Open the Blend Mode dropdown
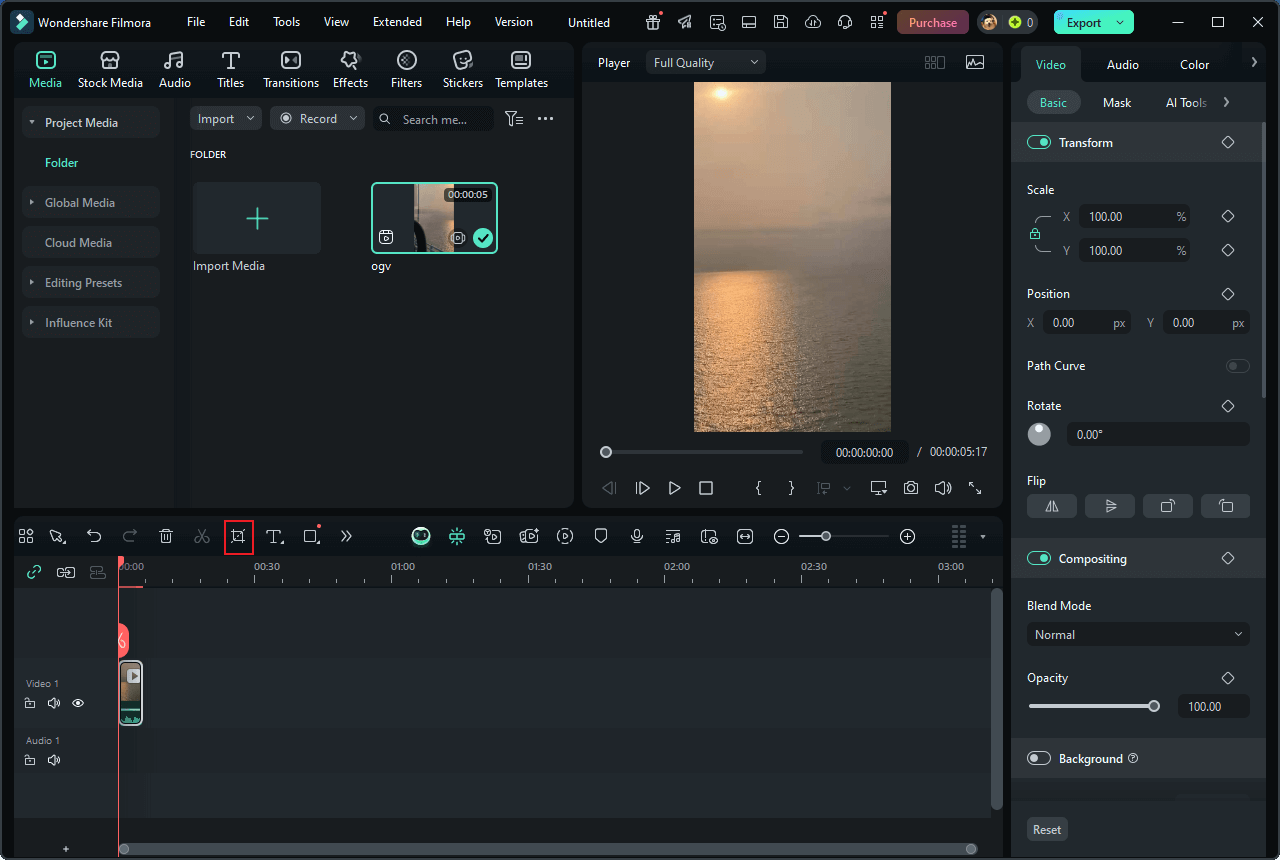Image resolution: width=1280 pixels, height=860 pixels. [x=1138, y=635]
